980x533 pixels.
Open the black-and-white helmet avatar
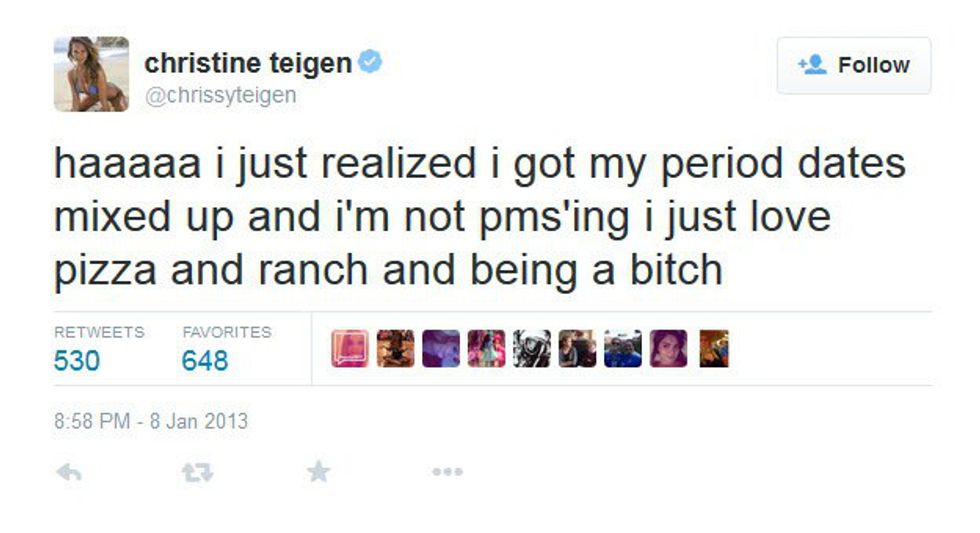[531, 348]
